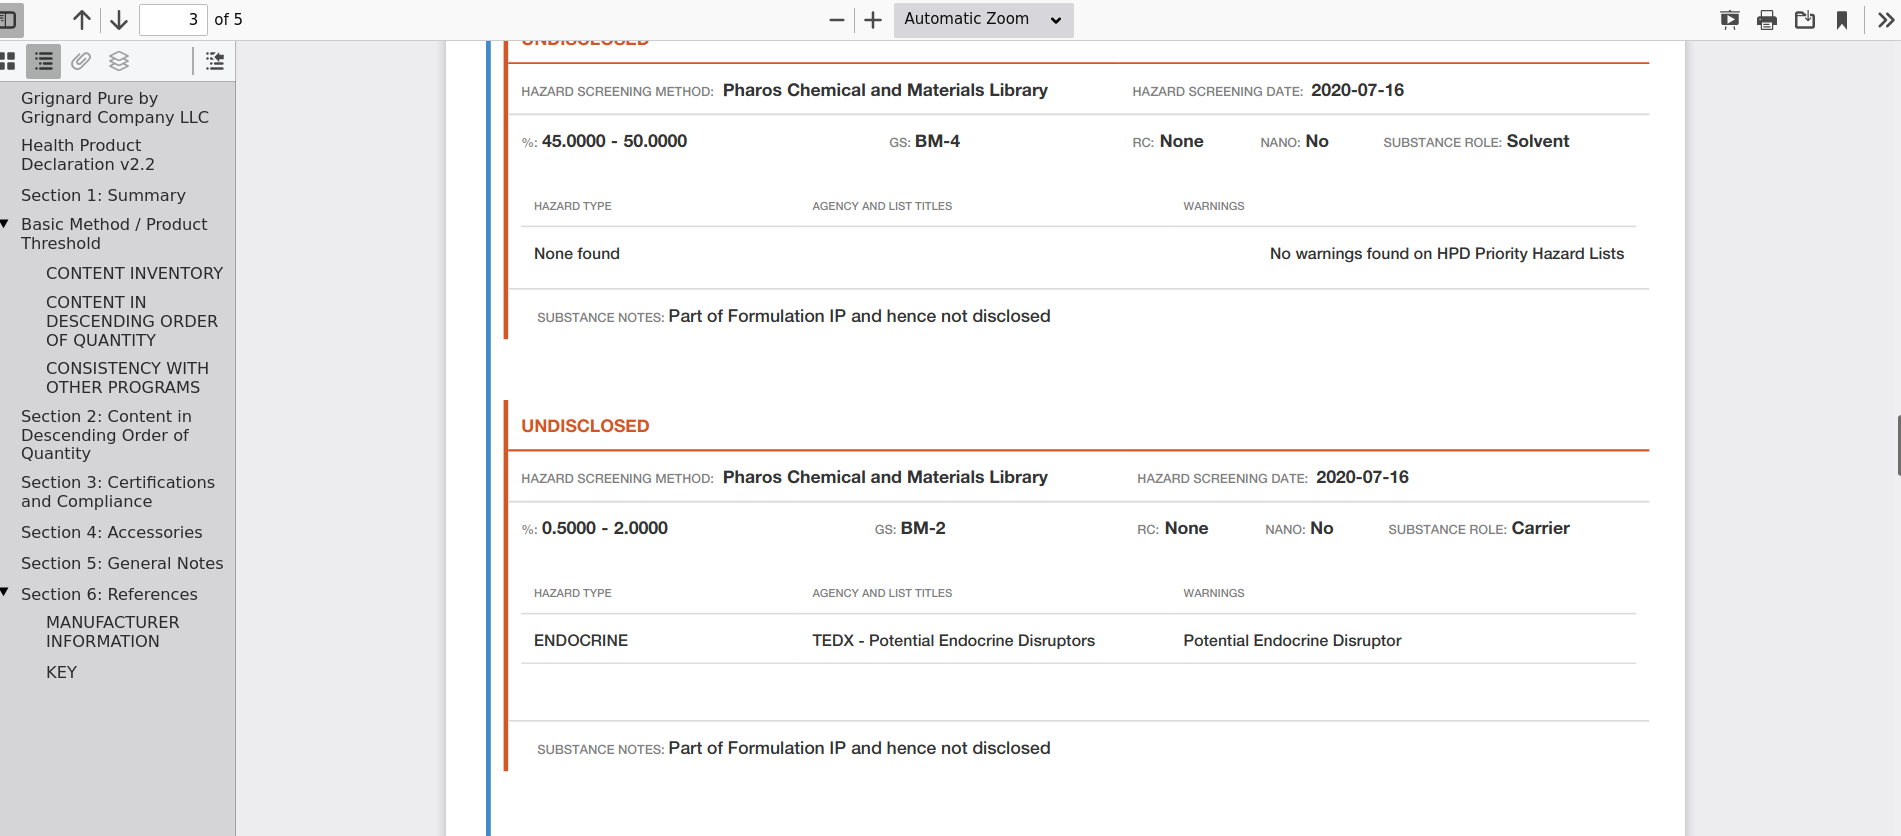1901x836 pixels.
Task: Click the Potential Endocrine Disruptor warning
Action: [1292, 640]
